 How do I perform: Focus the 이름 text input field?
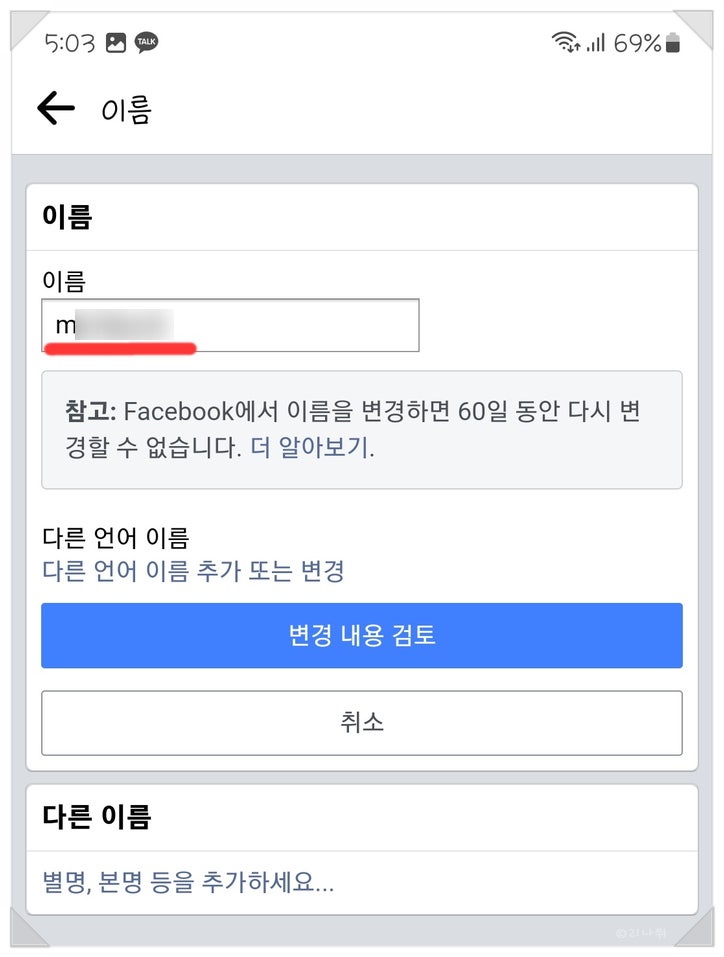pos(230,325)
